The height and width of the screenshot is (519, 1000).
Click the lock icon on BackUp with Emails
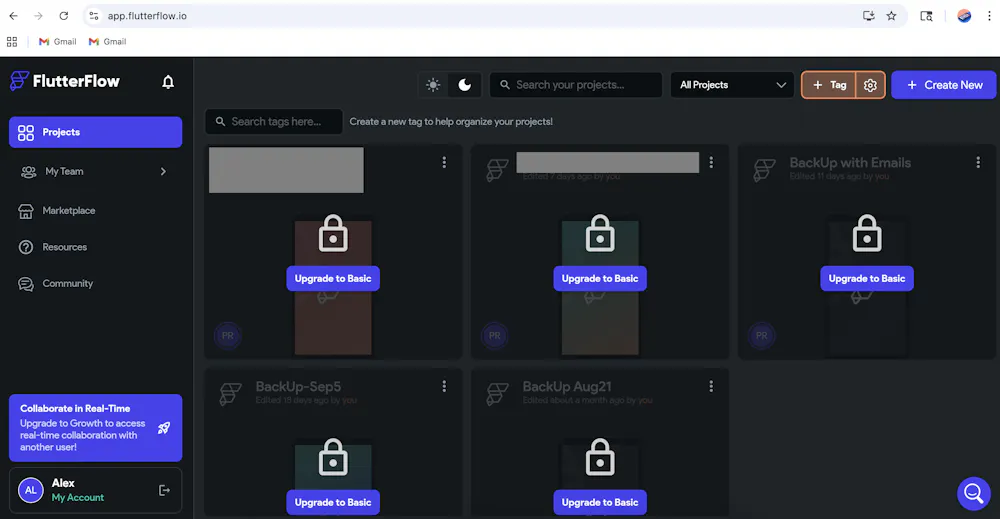pos(867,233)
